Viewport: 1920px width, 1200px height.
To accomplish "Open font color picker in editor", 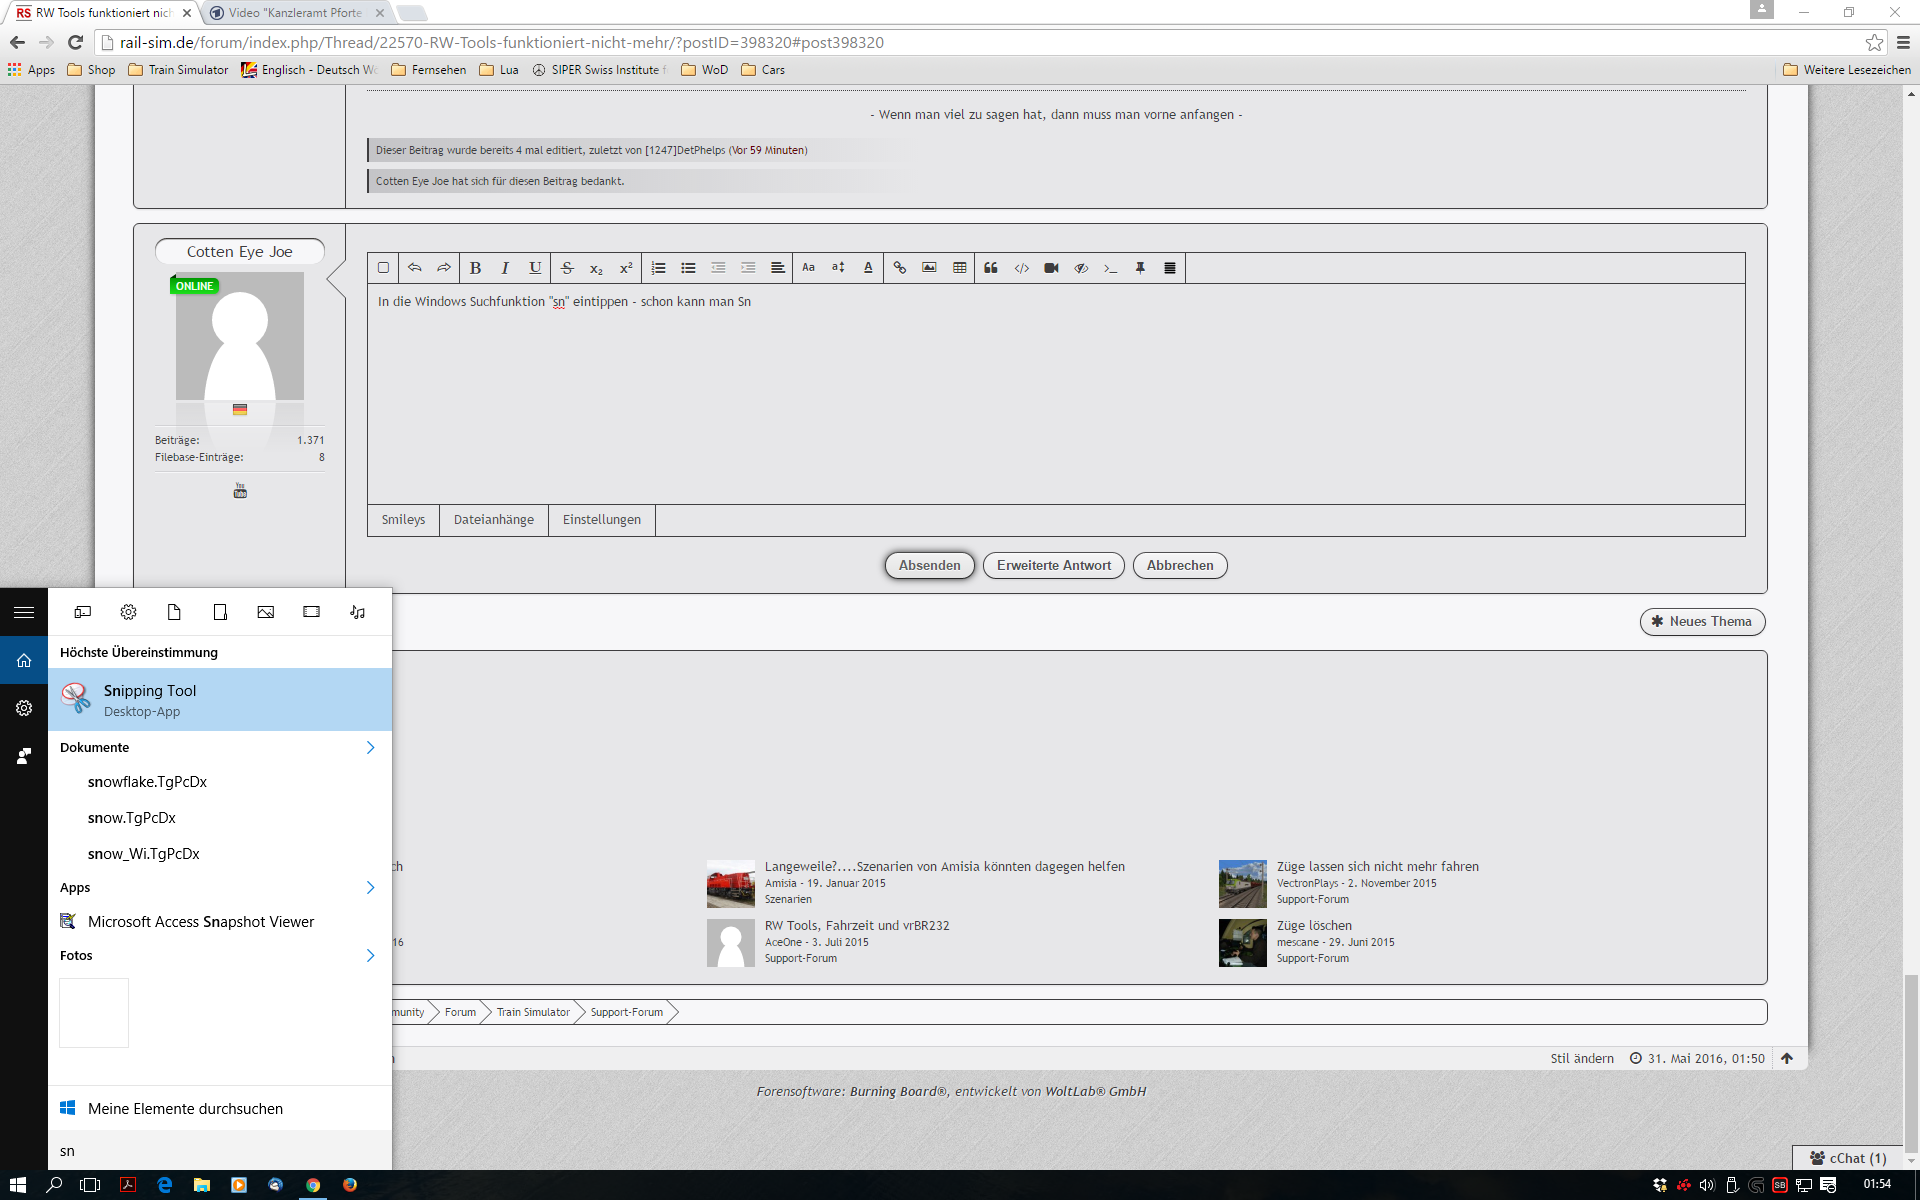I will (x=868, y=268).
